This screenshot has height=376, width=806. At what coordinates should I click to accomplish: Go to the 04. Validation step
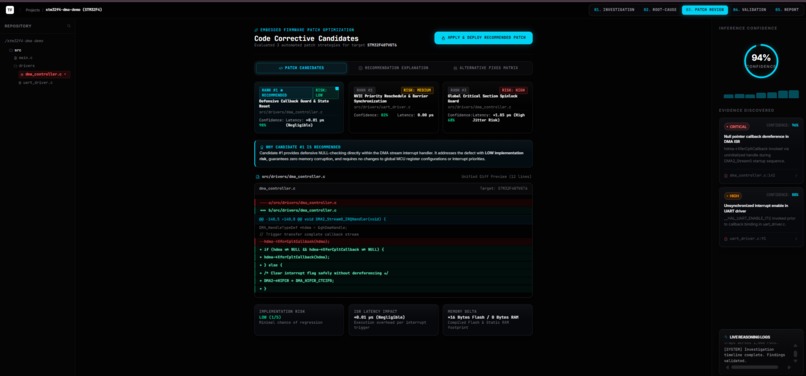[x=749, y=10]
